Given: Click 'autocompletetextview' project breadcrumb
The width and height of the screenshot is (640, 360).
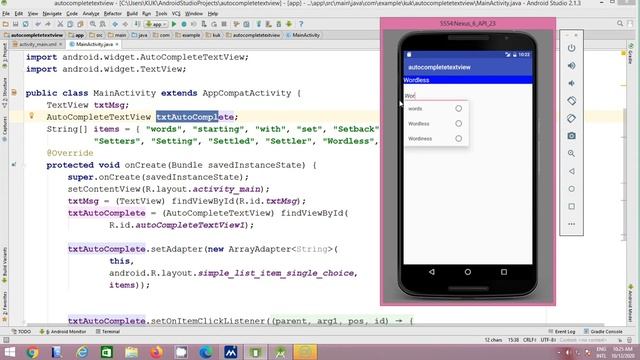Looking at the screenshot, I should [x=33, y=35].
